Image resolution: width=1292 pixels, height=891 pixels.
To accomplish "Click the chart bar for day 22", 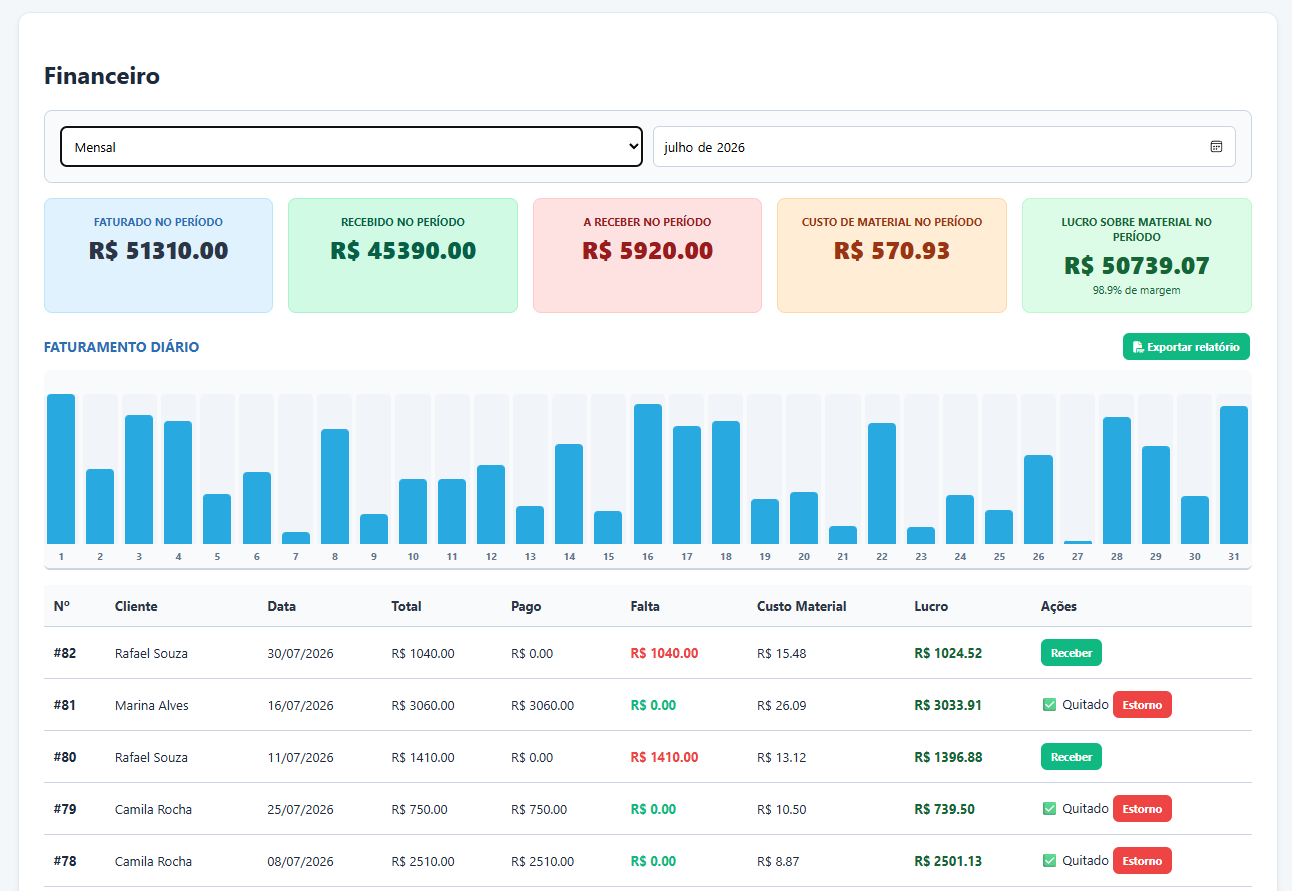I will (x=882, y=483).
